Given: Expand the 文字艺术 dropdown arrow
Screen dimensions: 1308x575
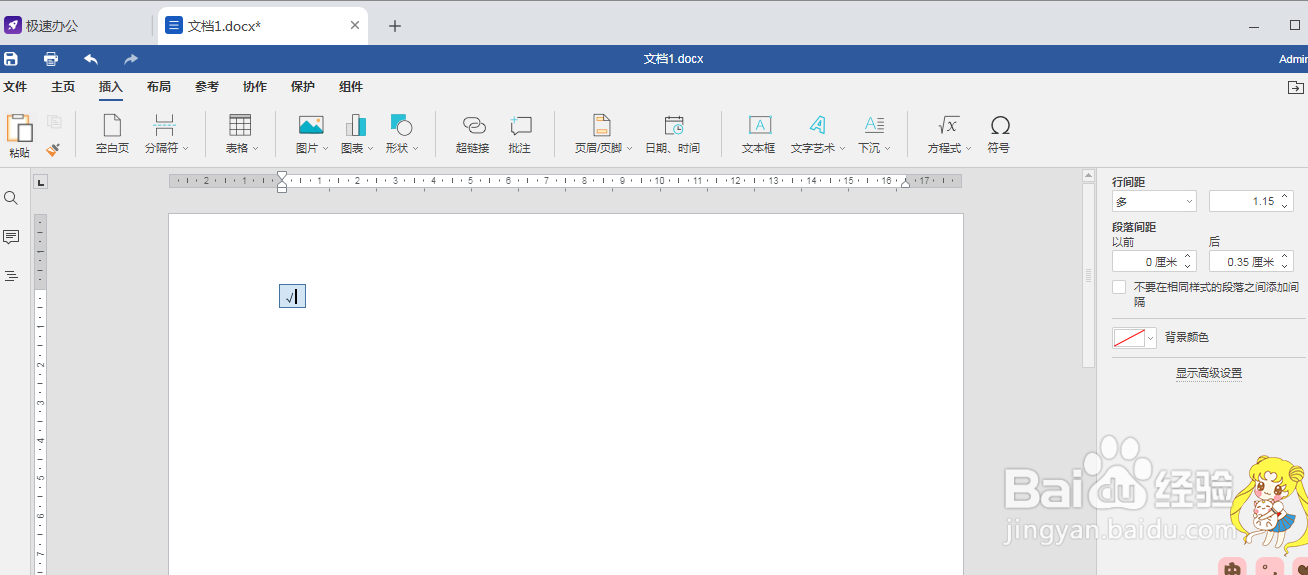Looking at the screenshot, I should (x=842, y=149).
